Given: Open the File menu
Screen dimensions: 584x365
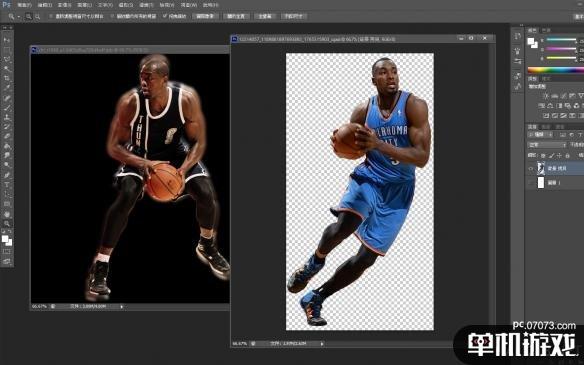Looking at the screenshot, I should coord(25,5).
